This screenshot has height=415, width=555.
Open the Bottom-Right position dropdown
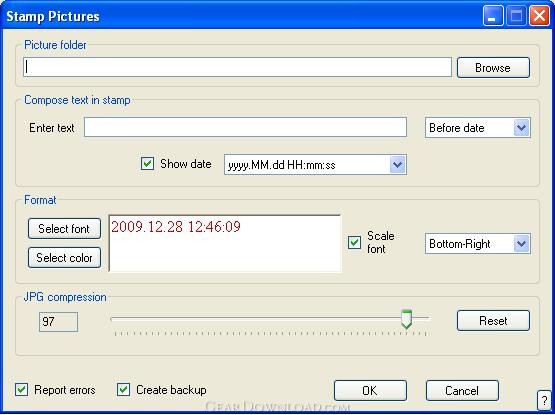478,244
